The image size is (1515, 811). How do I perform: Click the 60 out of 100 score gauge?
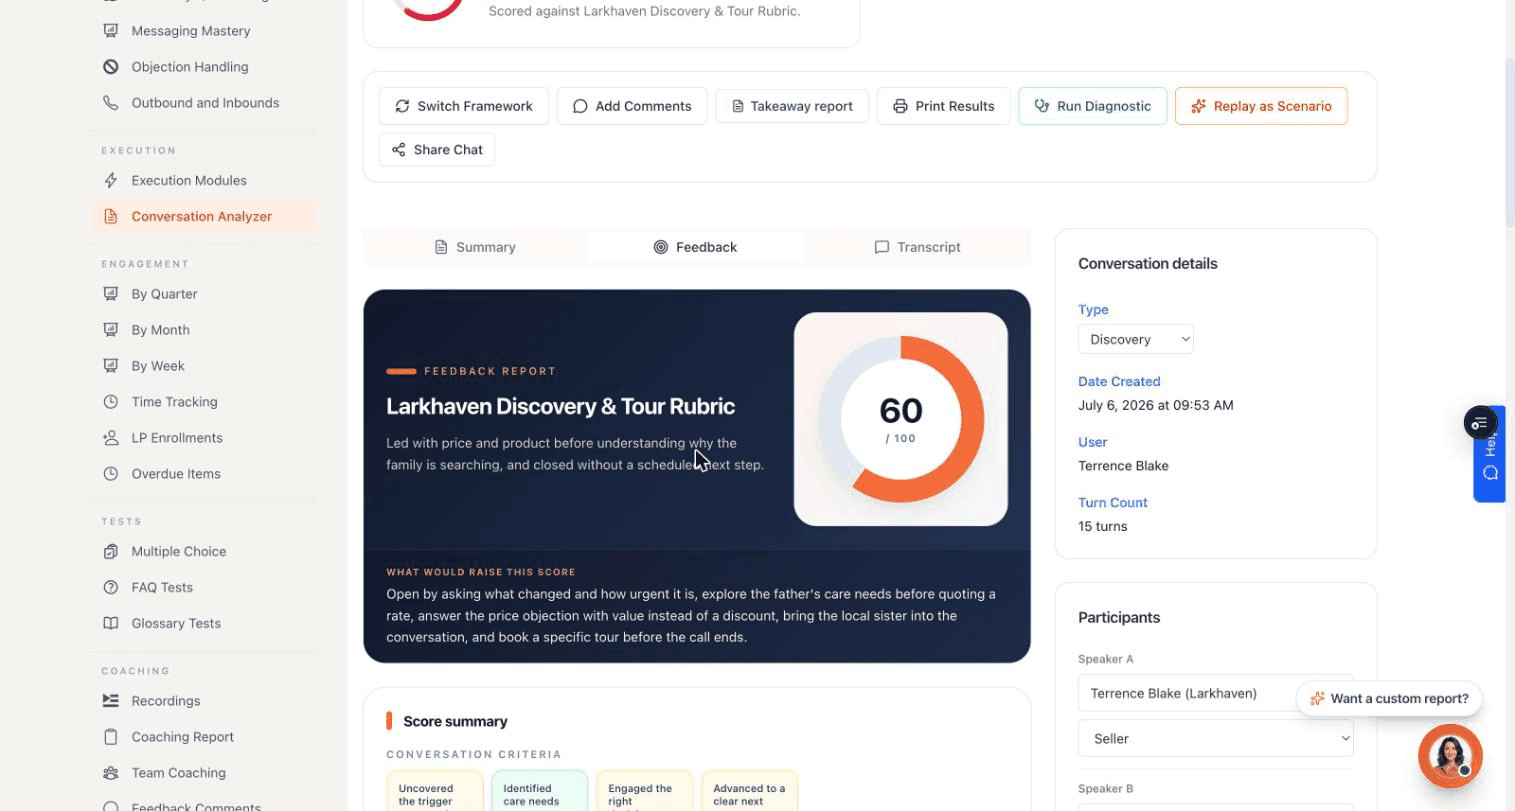click(901, 419)
